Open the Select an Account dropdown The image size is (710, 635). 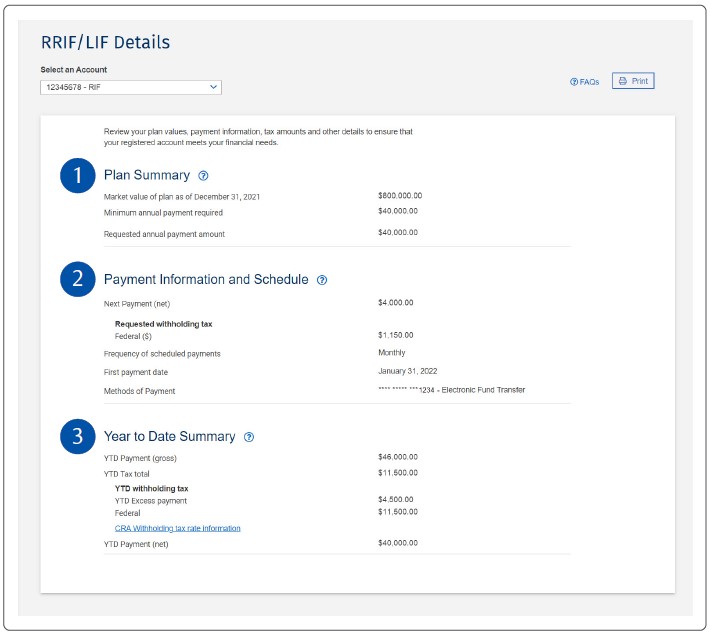pyautogui.click(x=130, y=87)
